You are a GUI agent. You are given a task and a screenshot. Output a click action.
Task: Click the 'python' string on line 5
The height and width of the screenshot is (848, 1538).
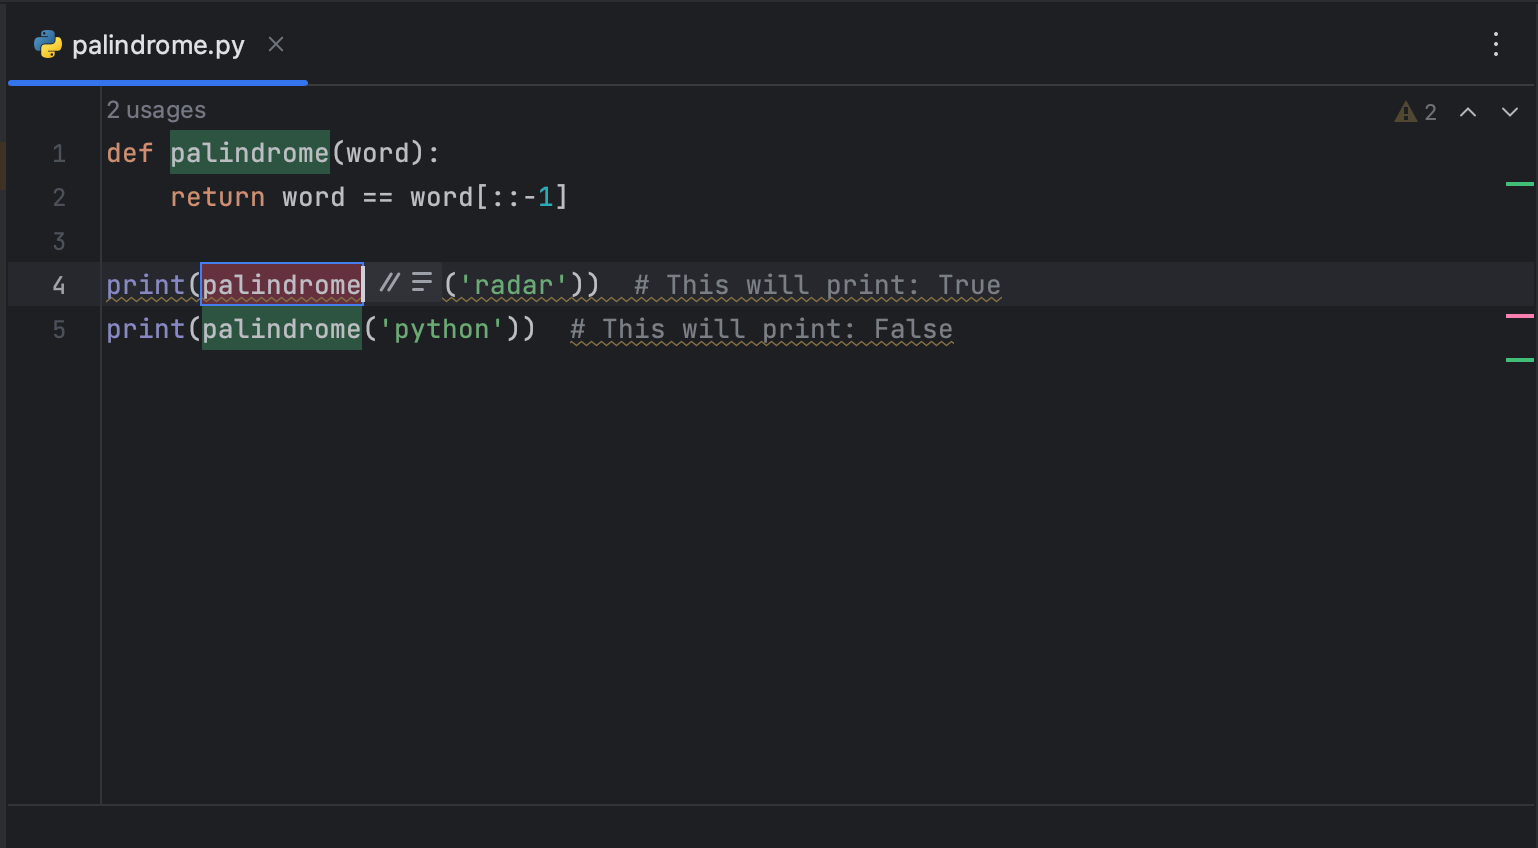[441, 329]
